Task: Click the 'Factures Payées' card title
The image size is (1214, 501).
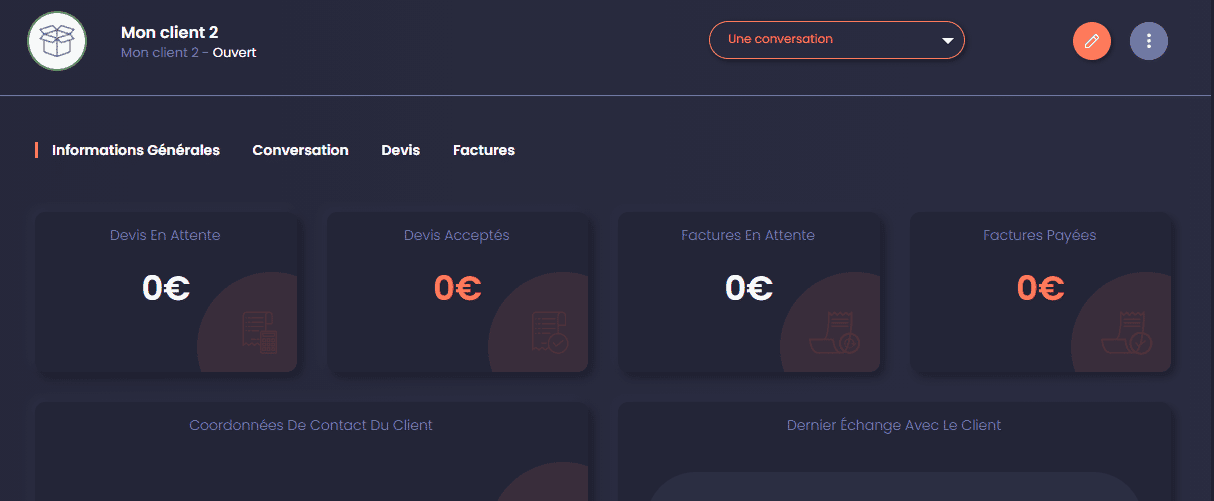Action: pyautogui.click(x=1040, y=235)
